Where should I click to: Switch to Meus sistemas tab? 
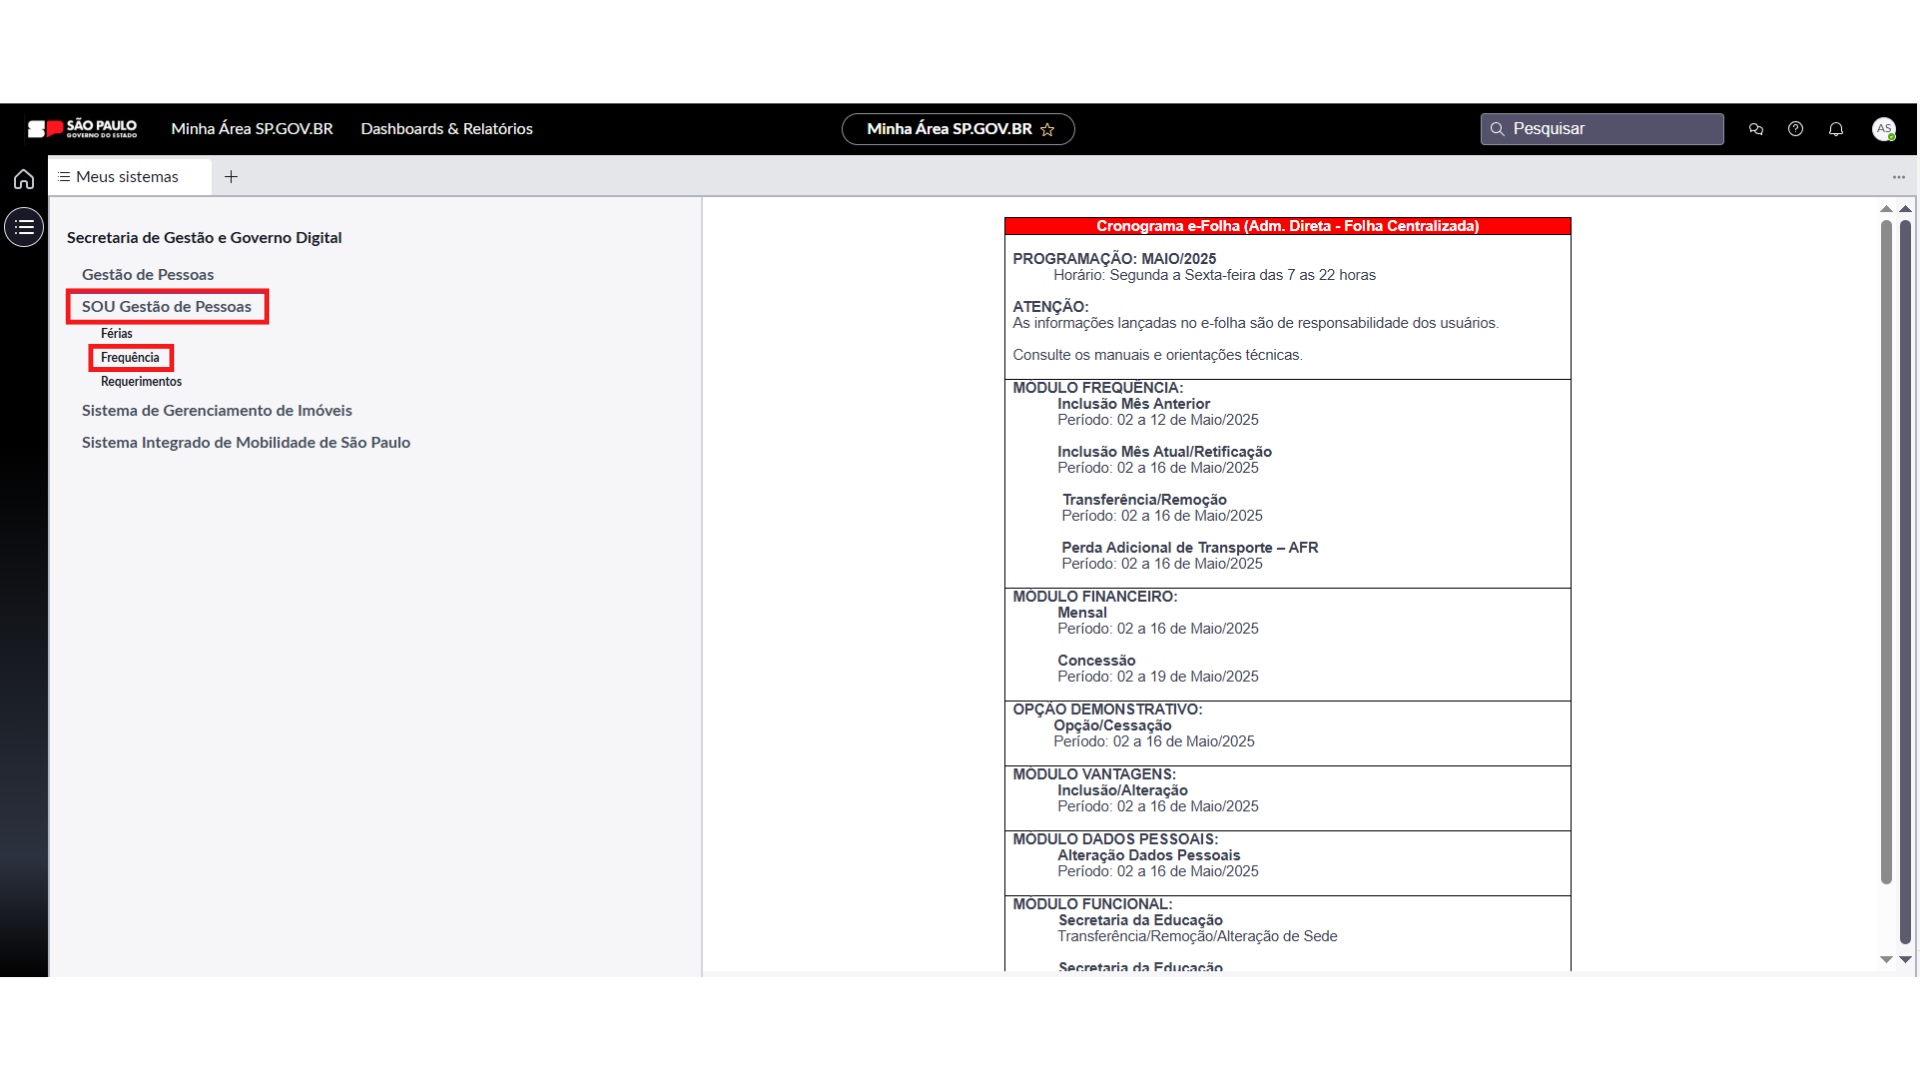coord(127,177)
